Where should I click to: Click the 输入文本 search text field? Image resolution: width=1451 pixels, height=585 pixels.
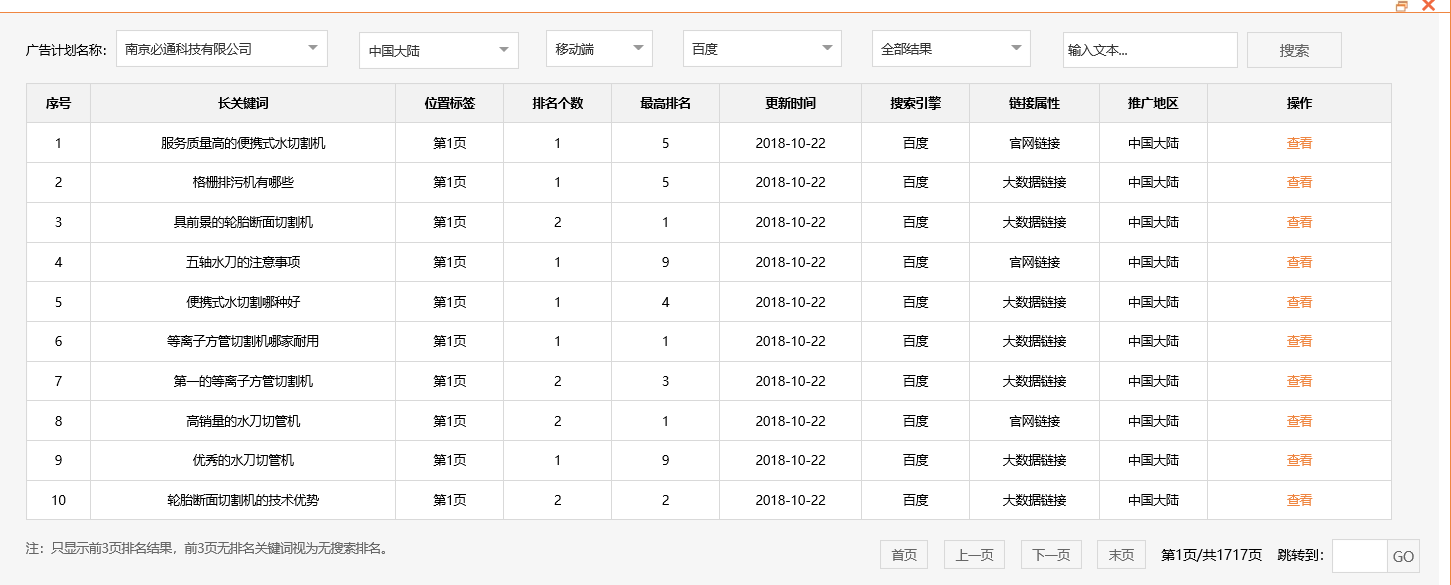pyautogui.click(x=1150, y=48)
